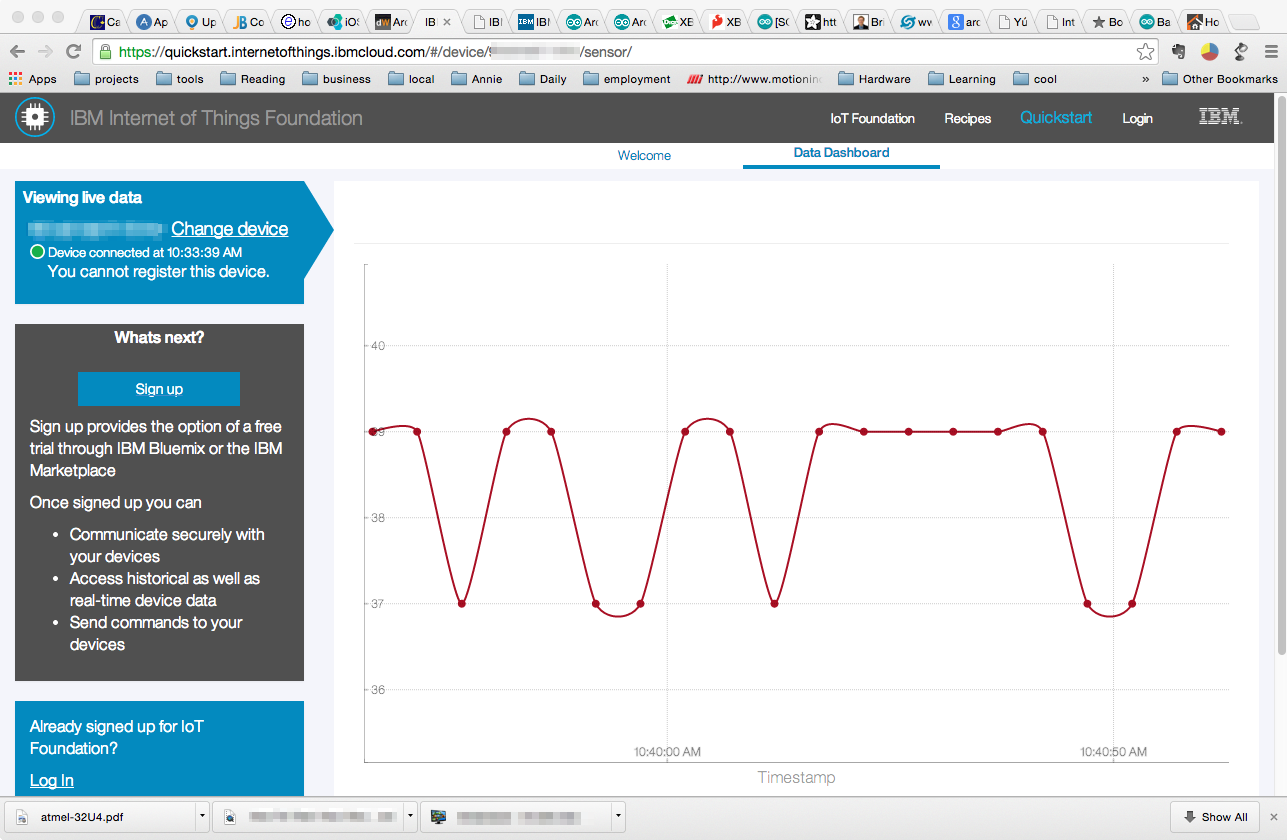Open IoT Foundation in the top navigation
Image resolution: width=1287 pixels, height=840 pixels.
872,118
